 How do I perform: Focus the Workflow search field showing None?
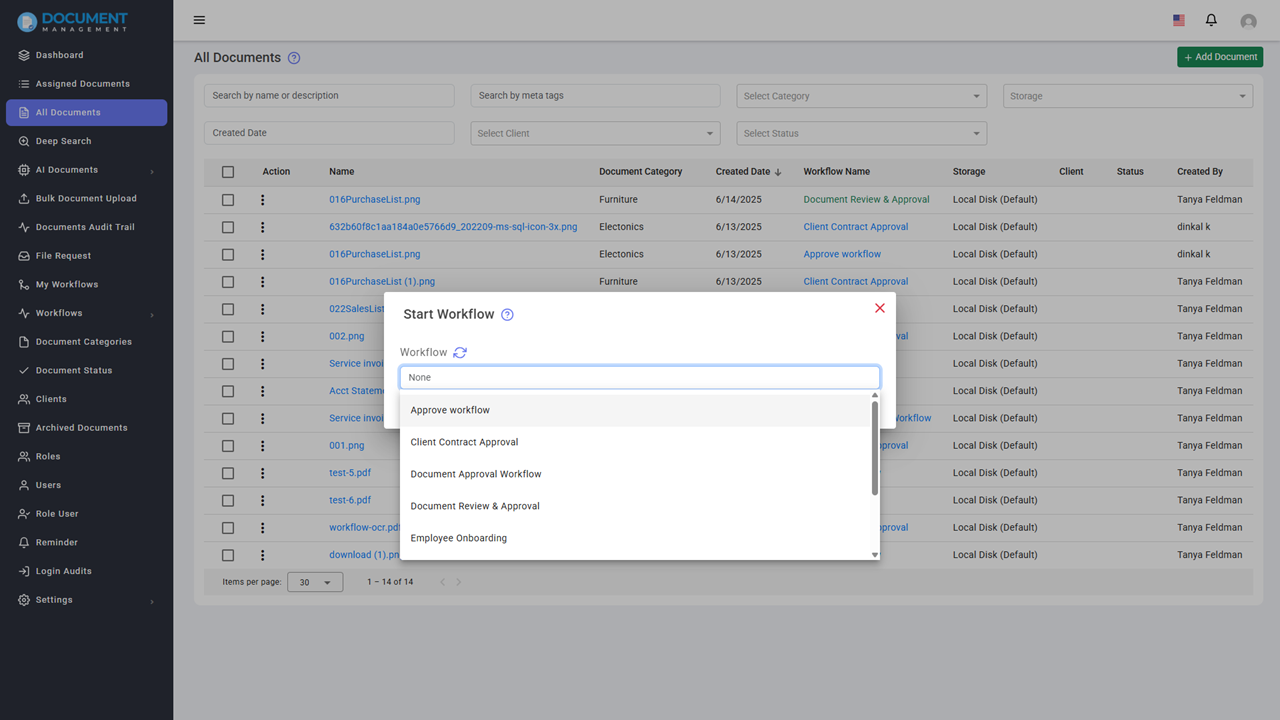tap(640, 377)
